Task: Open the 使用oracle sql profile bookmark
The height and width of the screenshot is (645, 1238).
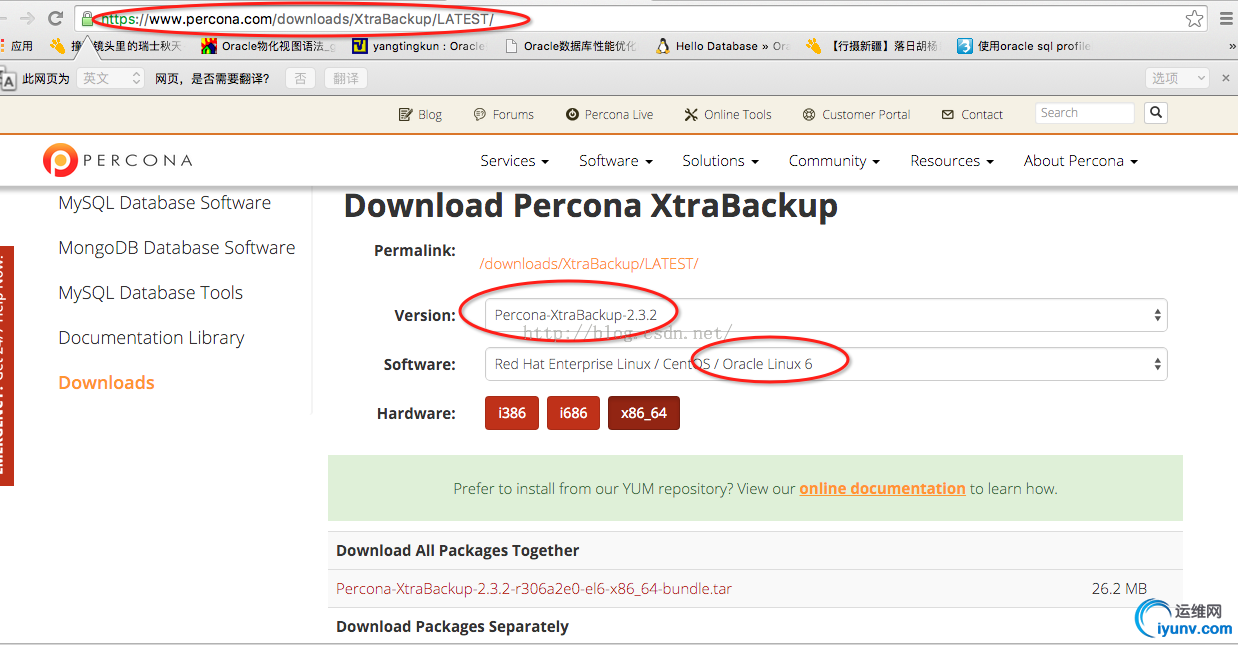Action: point(1024,46)
